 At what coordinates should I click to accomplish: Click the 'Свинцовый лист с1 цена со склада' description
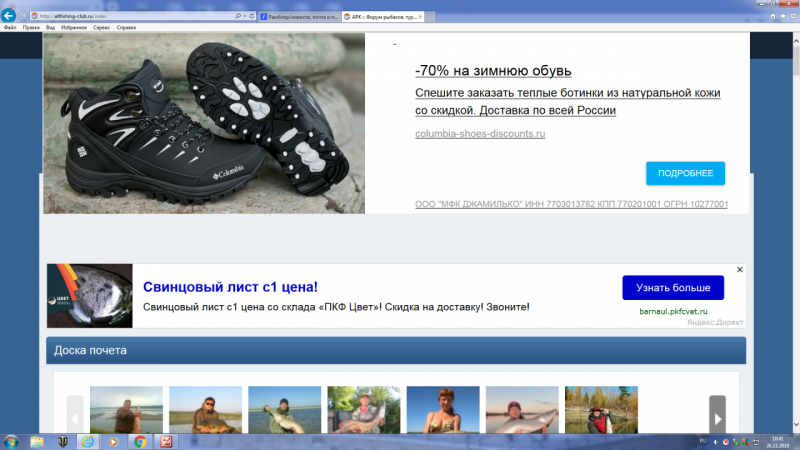pos(336,307)
